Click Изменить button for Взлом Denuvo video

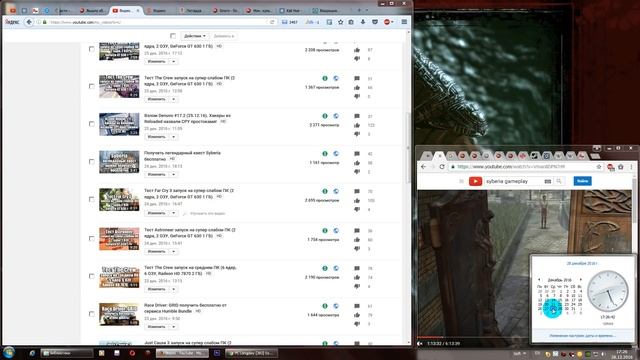tap(156, 137)
